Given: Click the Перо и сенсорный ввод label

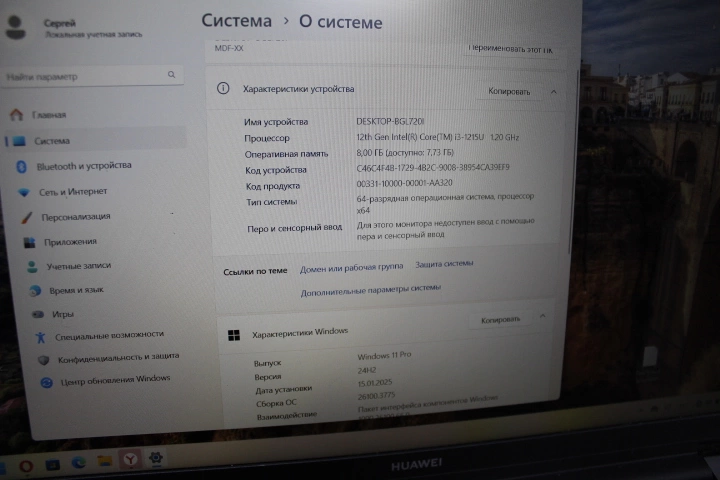Looking at the screenshot, I should pos(294,228).
